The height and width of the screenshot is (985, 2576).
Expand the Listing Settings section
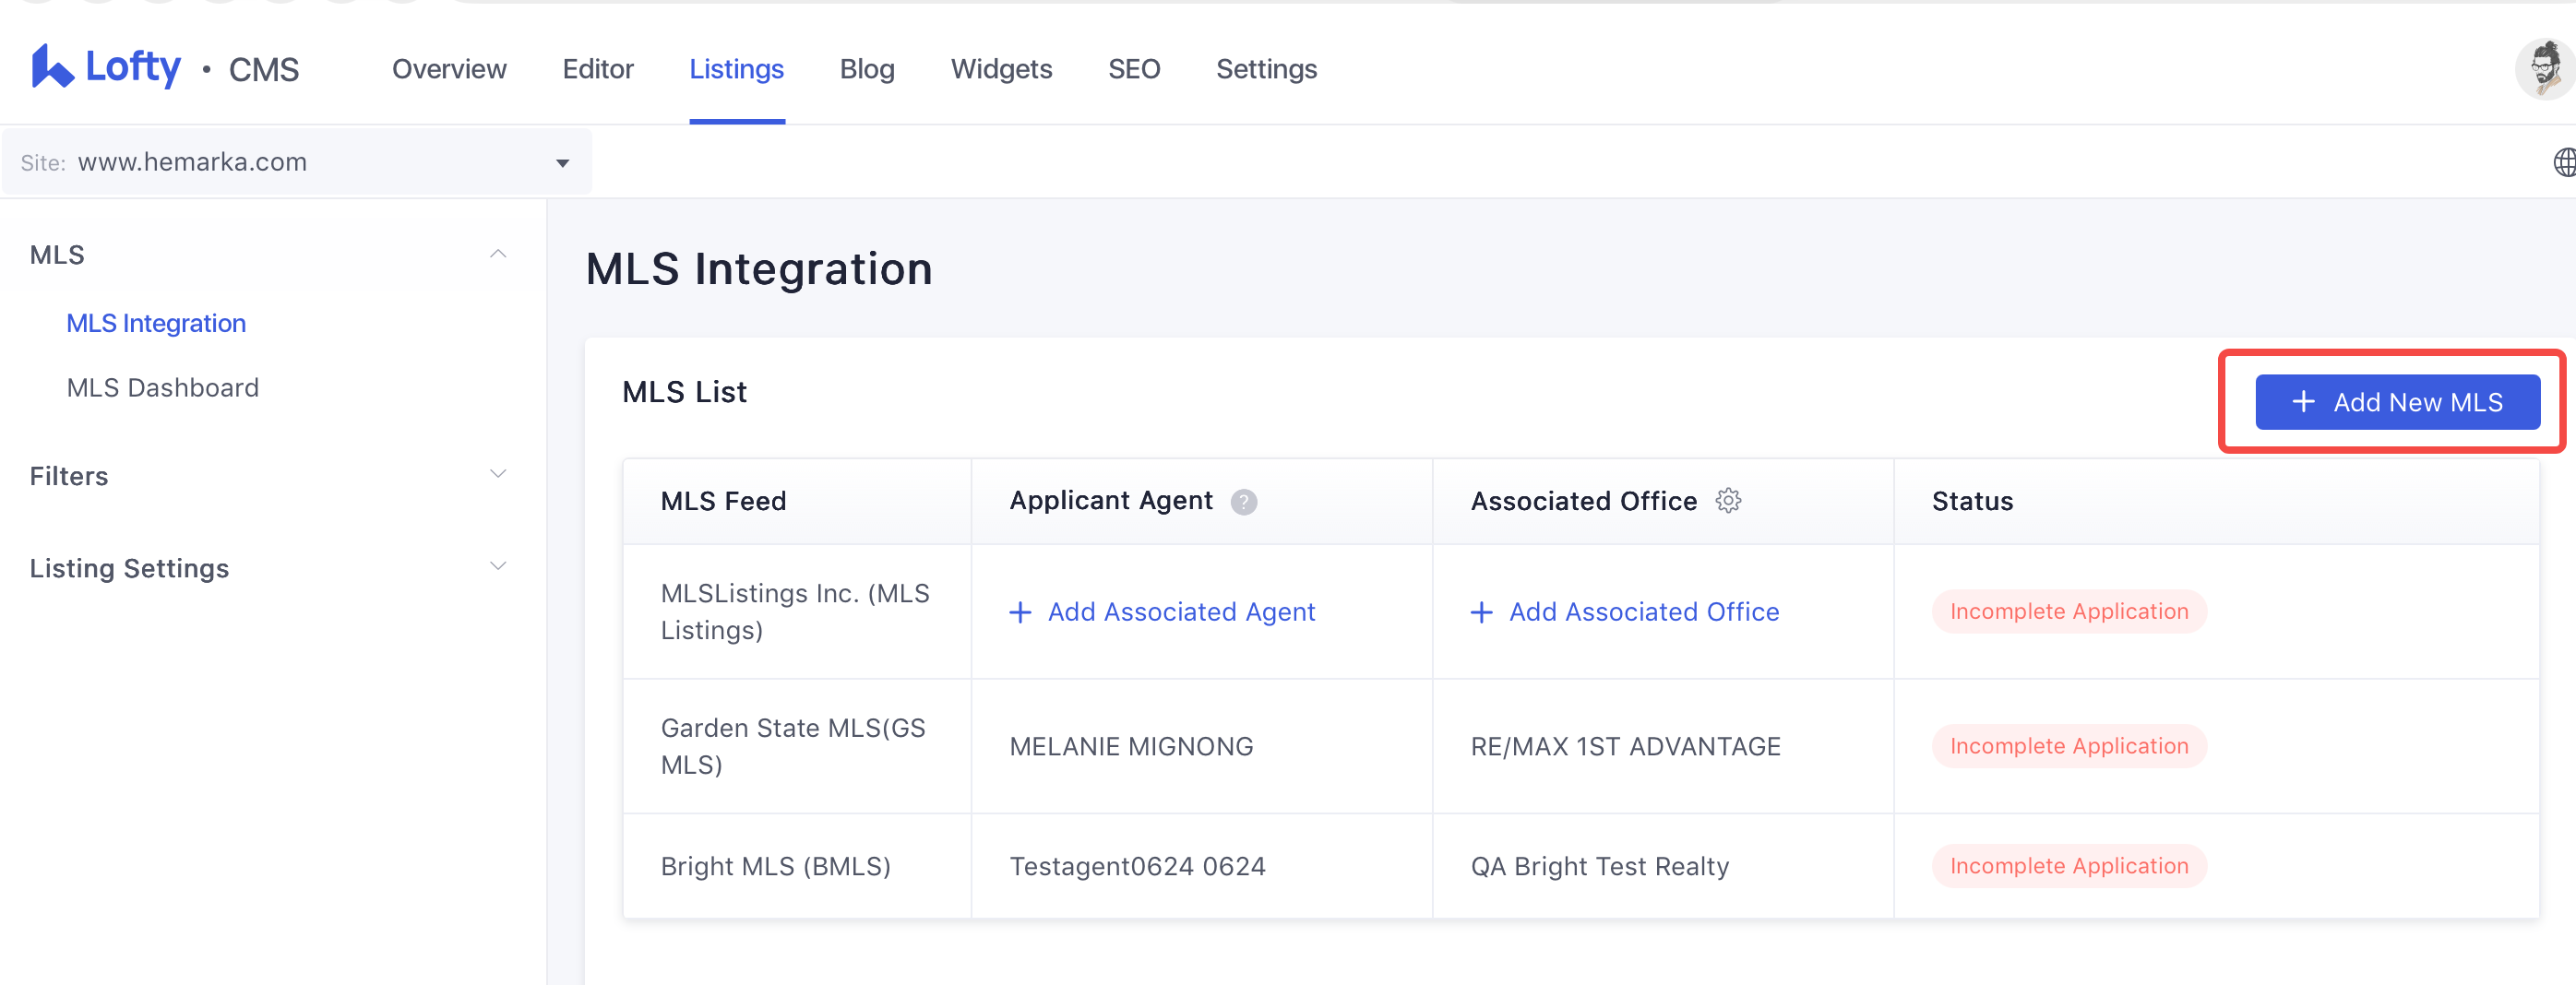click(498, 566)
